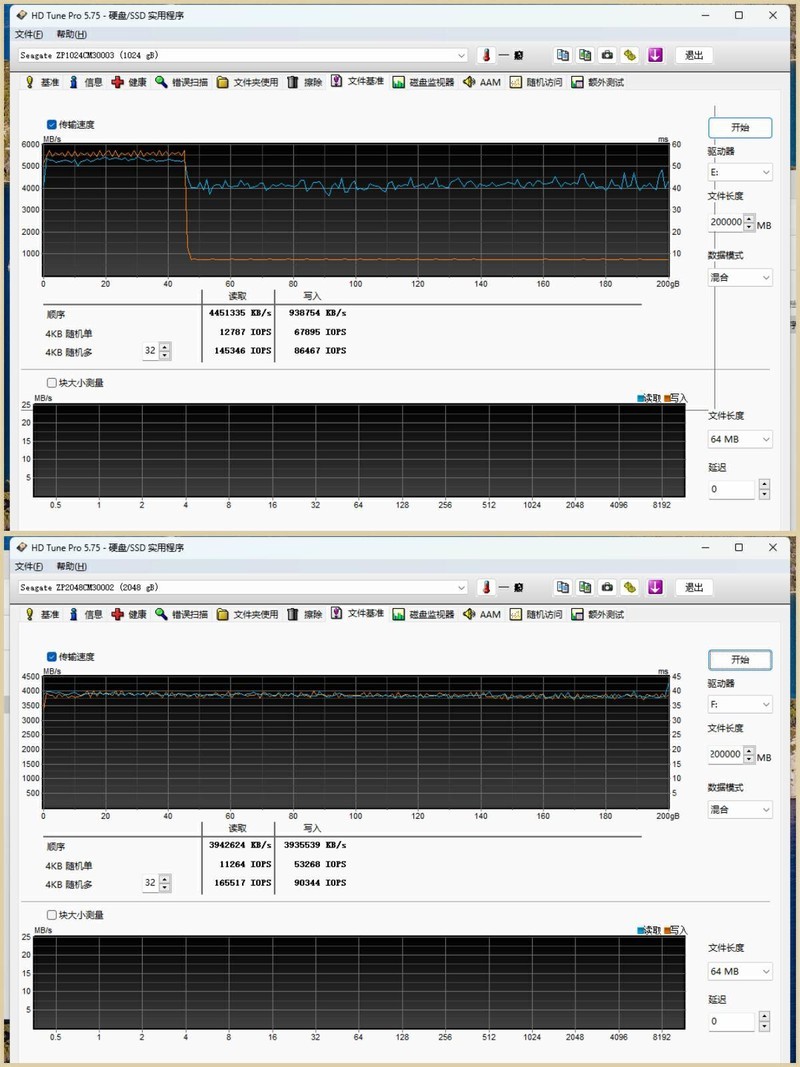The width and height of the screenshot is (800, 1067).
Task: Open 擦除 erase tab in upper window
Action: point(305,82)
